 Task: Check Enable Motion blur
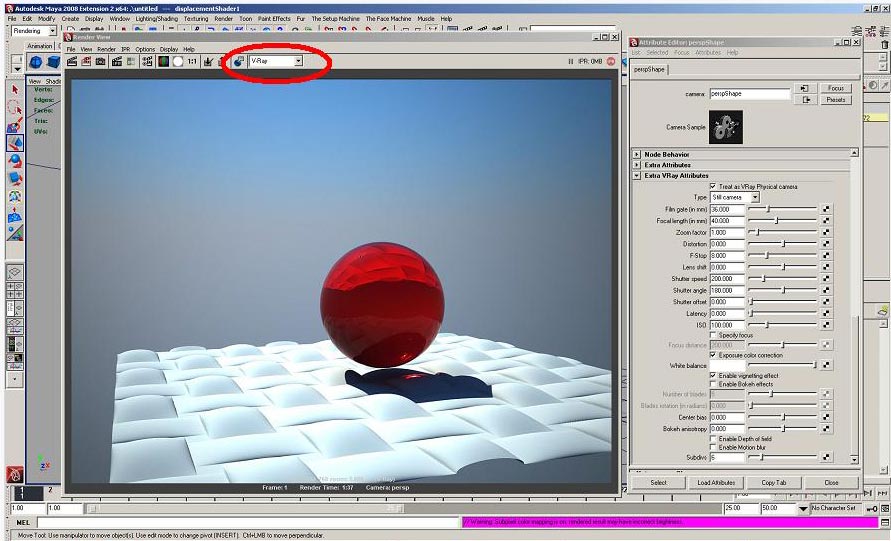click(x=713, y=447)
